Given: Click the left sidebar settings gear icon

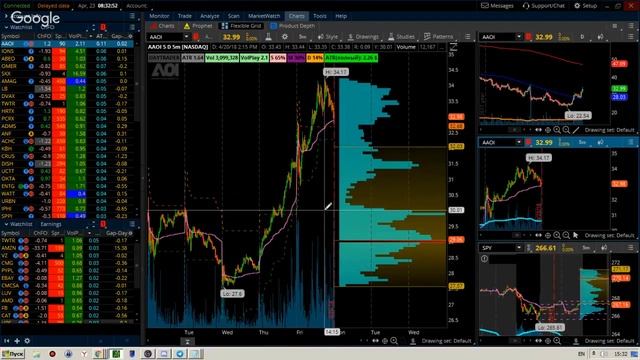Looking at the screenshot, I should [27, 341].
